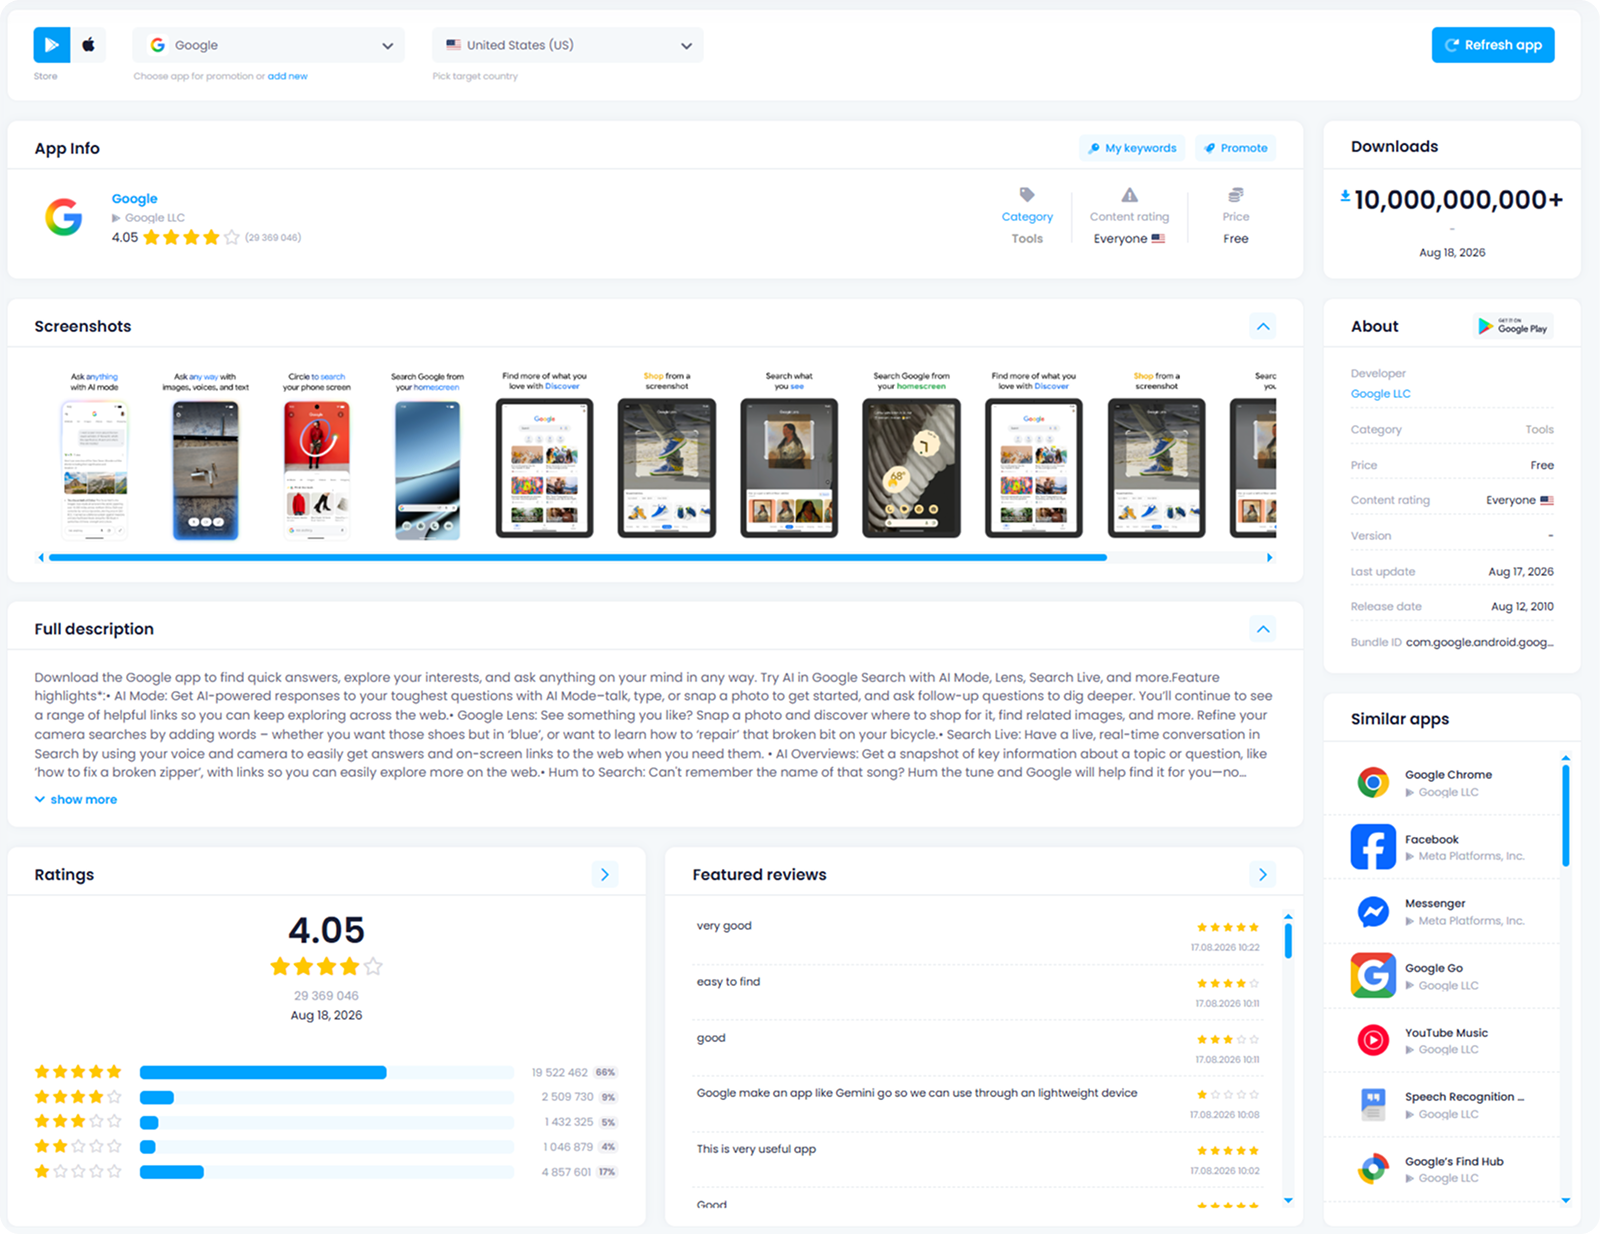Open Speech Recognition app in Similar apps
1600x1234 pixels.
pos(1441,1105)
